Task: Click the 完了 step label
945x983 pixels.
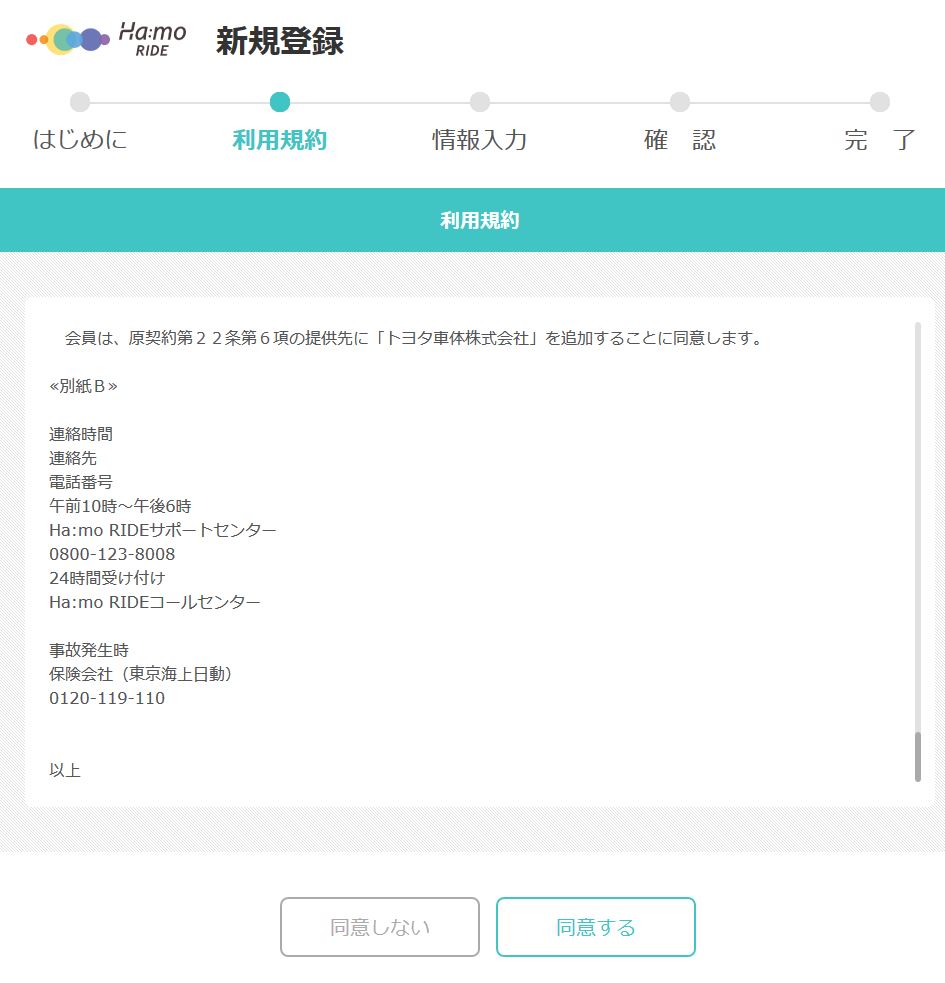Action: coord(880,139)
